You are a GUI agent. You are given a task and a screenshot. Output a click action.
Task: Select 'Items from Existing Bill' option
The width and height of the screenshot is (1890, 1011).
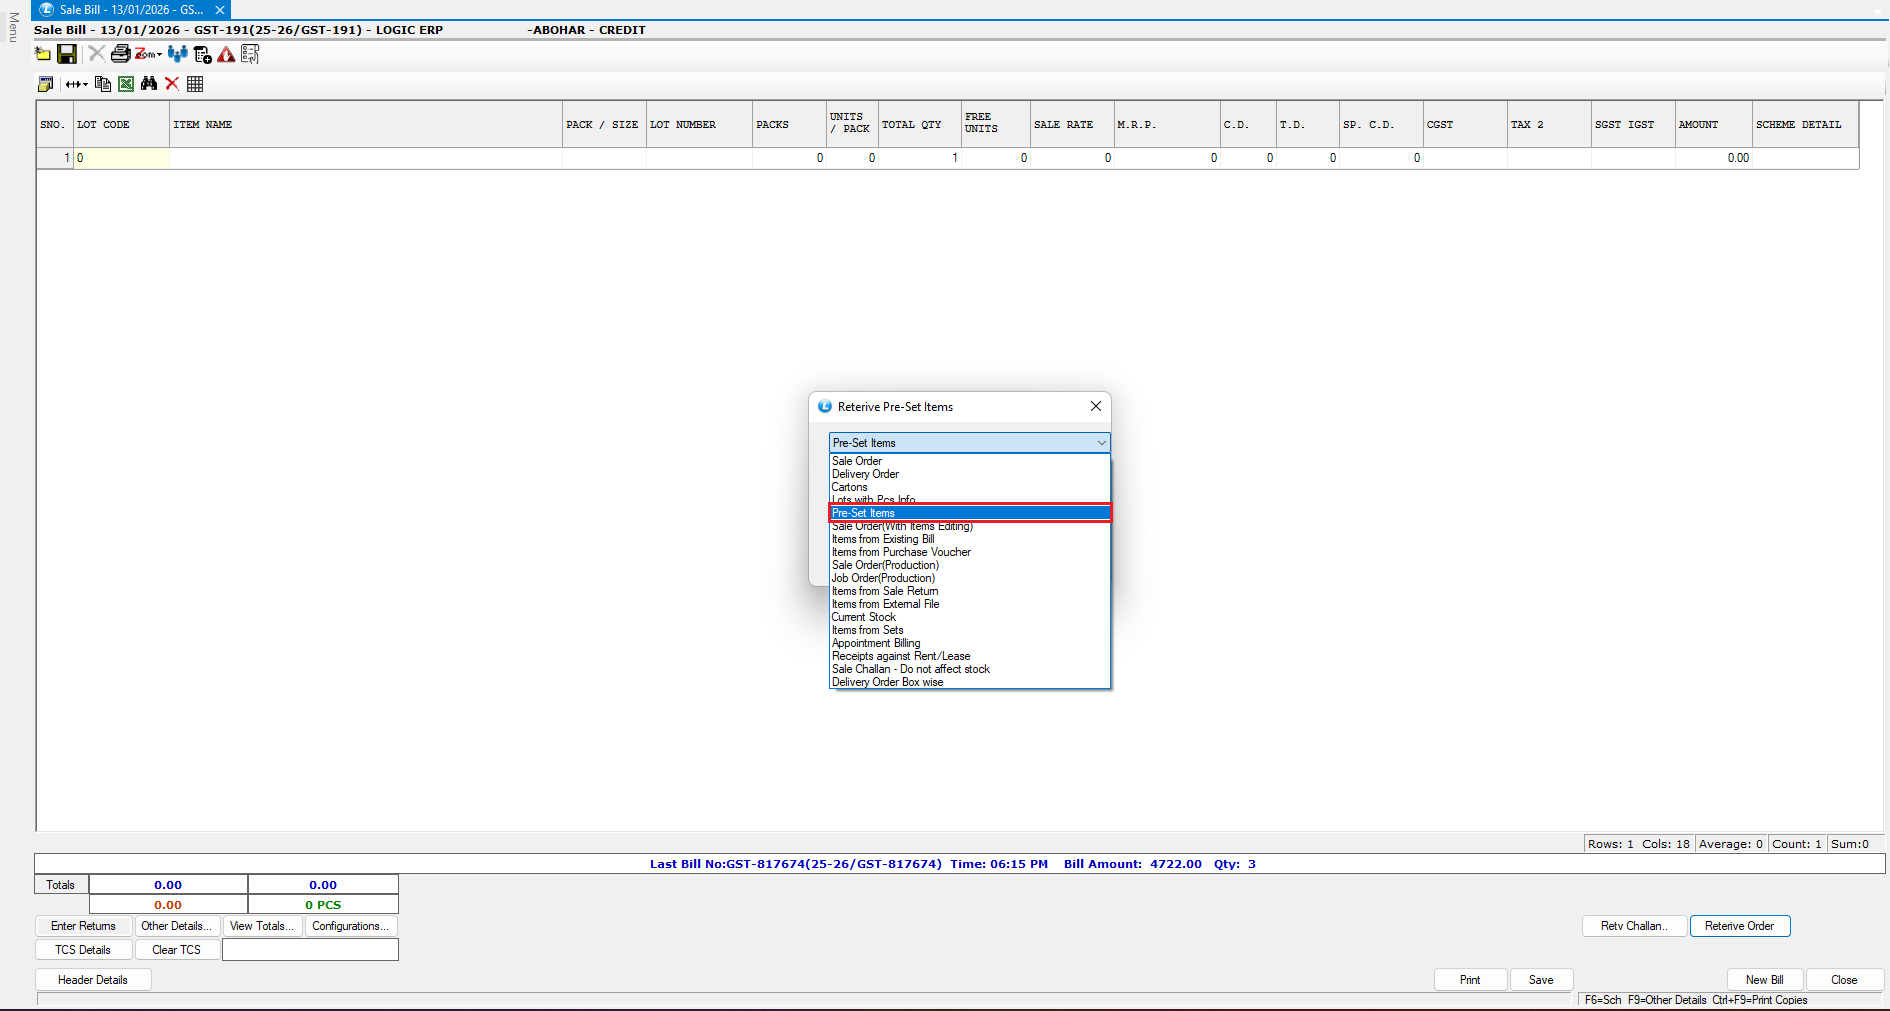coord(883,539)
